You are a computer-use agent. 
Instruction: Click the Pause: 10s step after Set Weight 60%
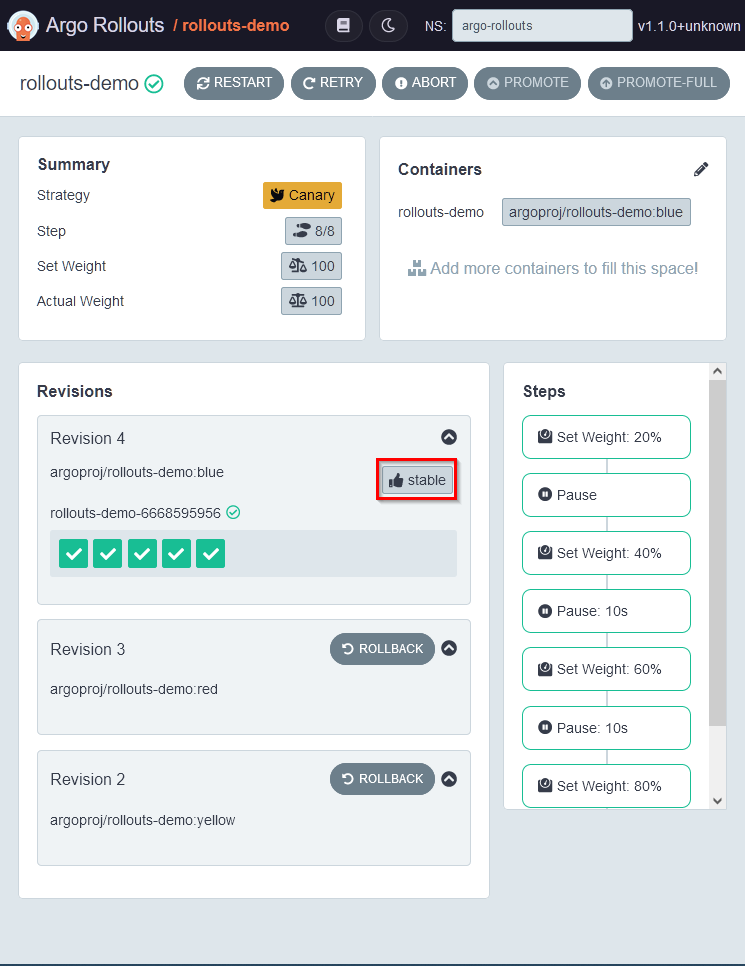(x=606, y=728)
